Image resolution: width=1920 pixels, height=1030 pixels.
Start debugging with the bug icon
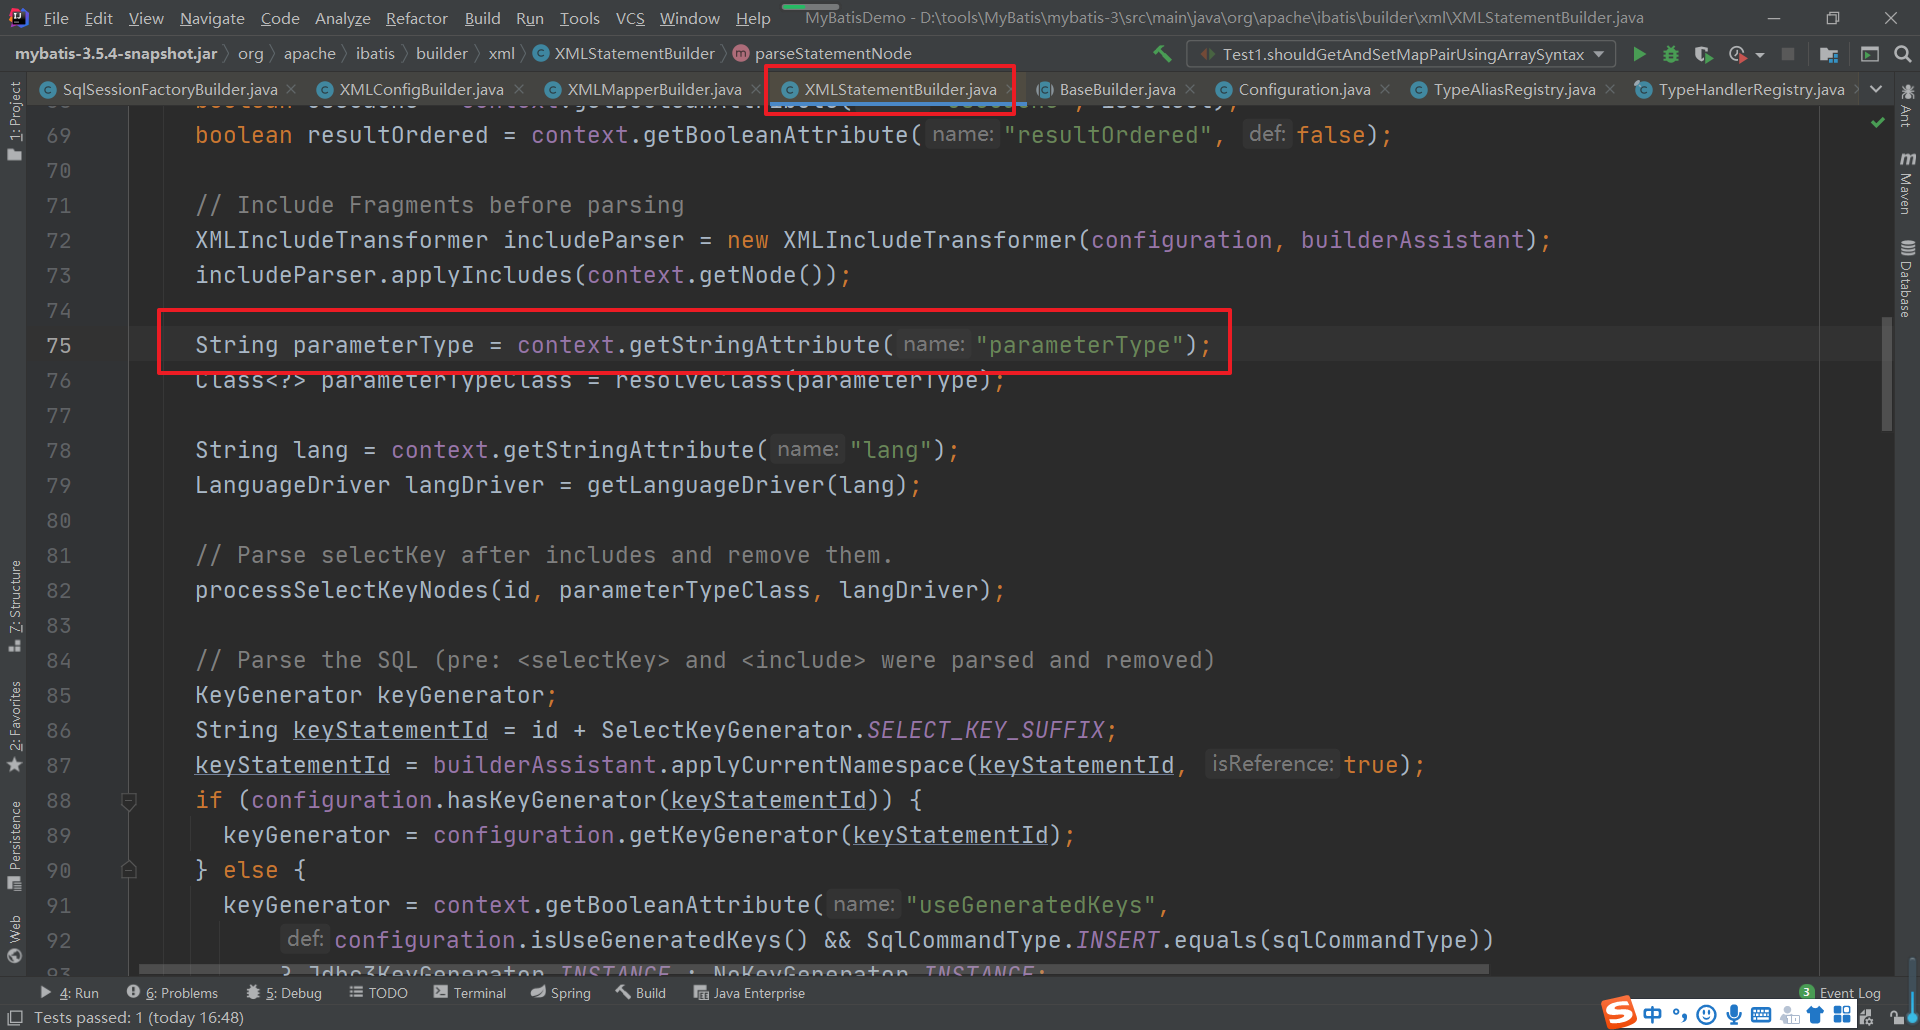(x=1671, y=54)
